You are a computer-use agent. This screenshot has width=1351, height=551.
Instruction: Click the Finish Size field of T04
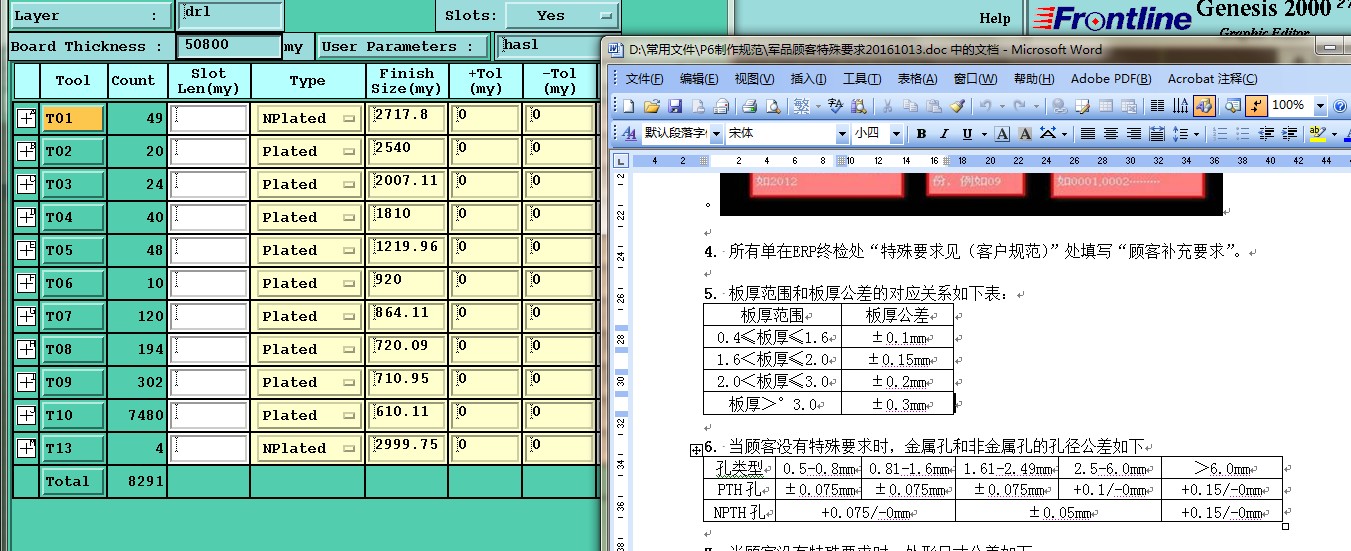click(406, 217)
